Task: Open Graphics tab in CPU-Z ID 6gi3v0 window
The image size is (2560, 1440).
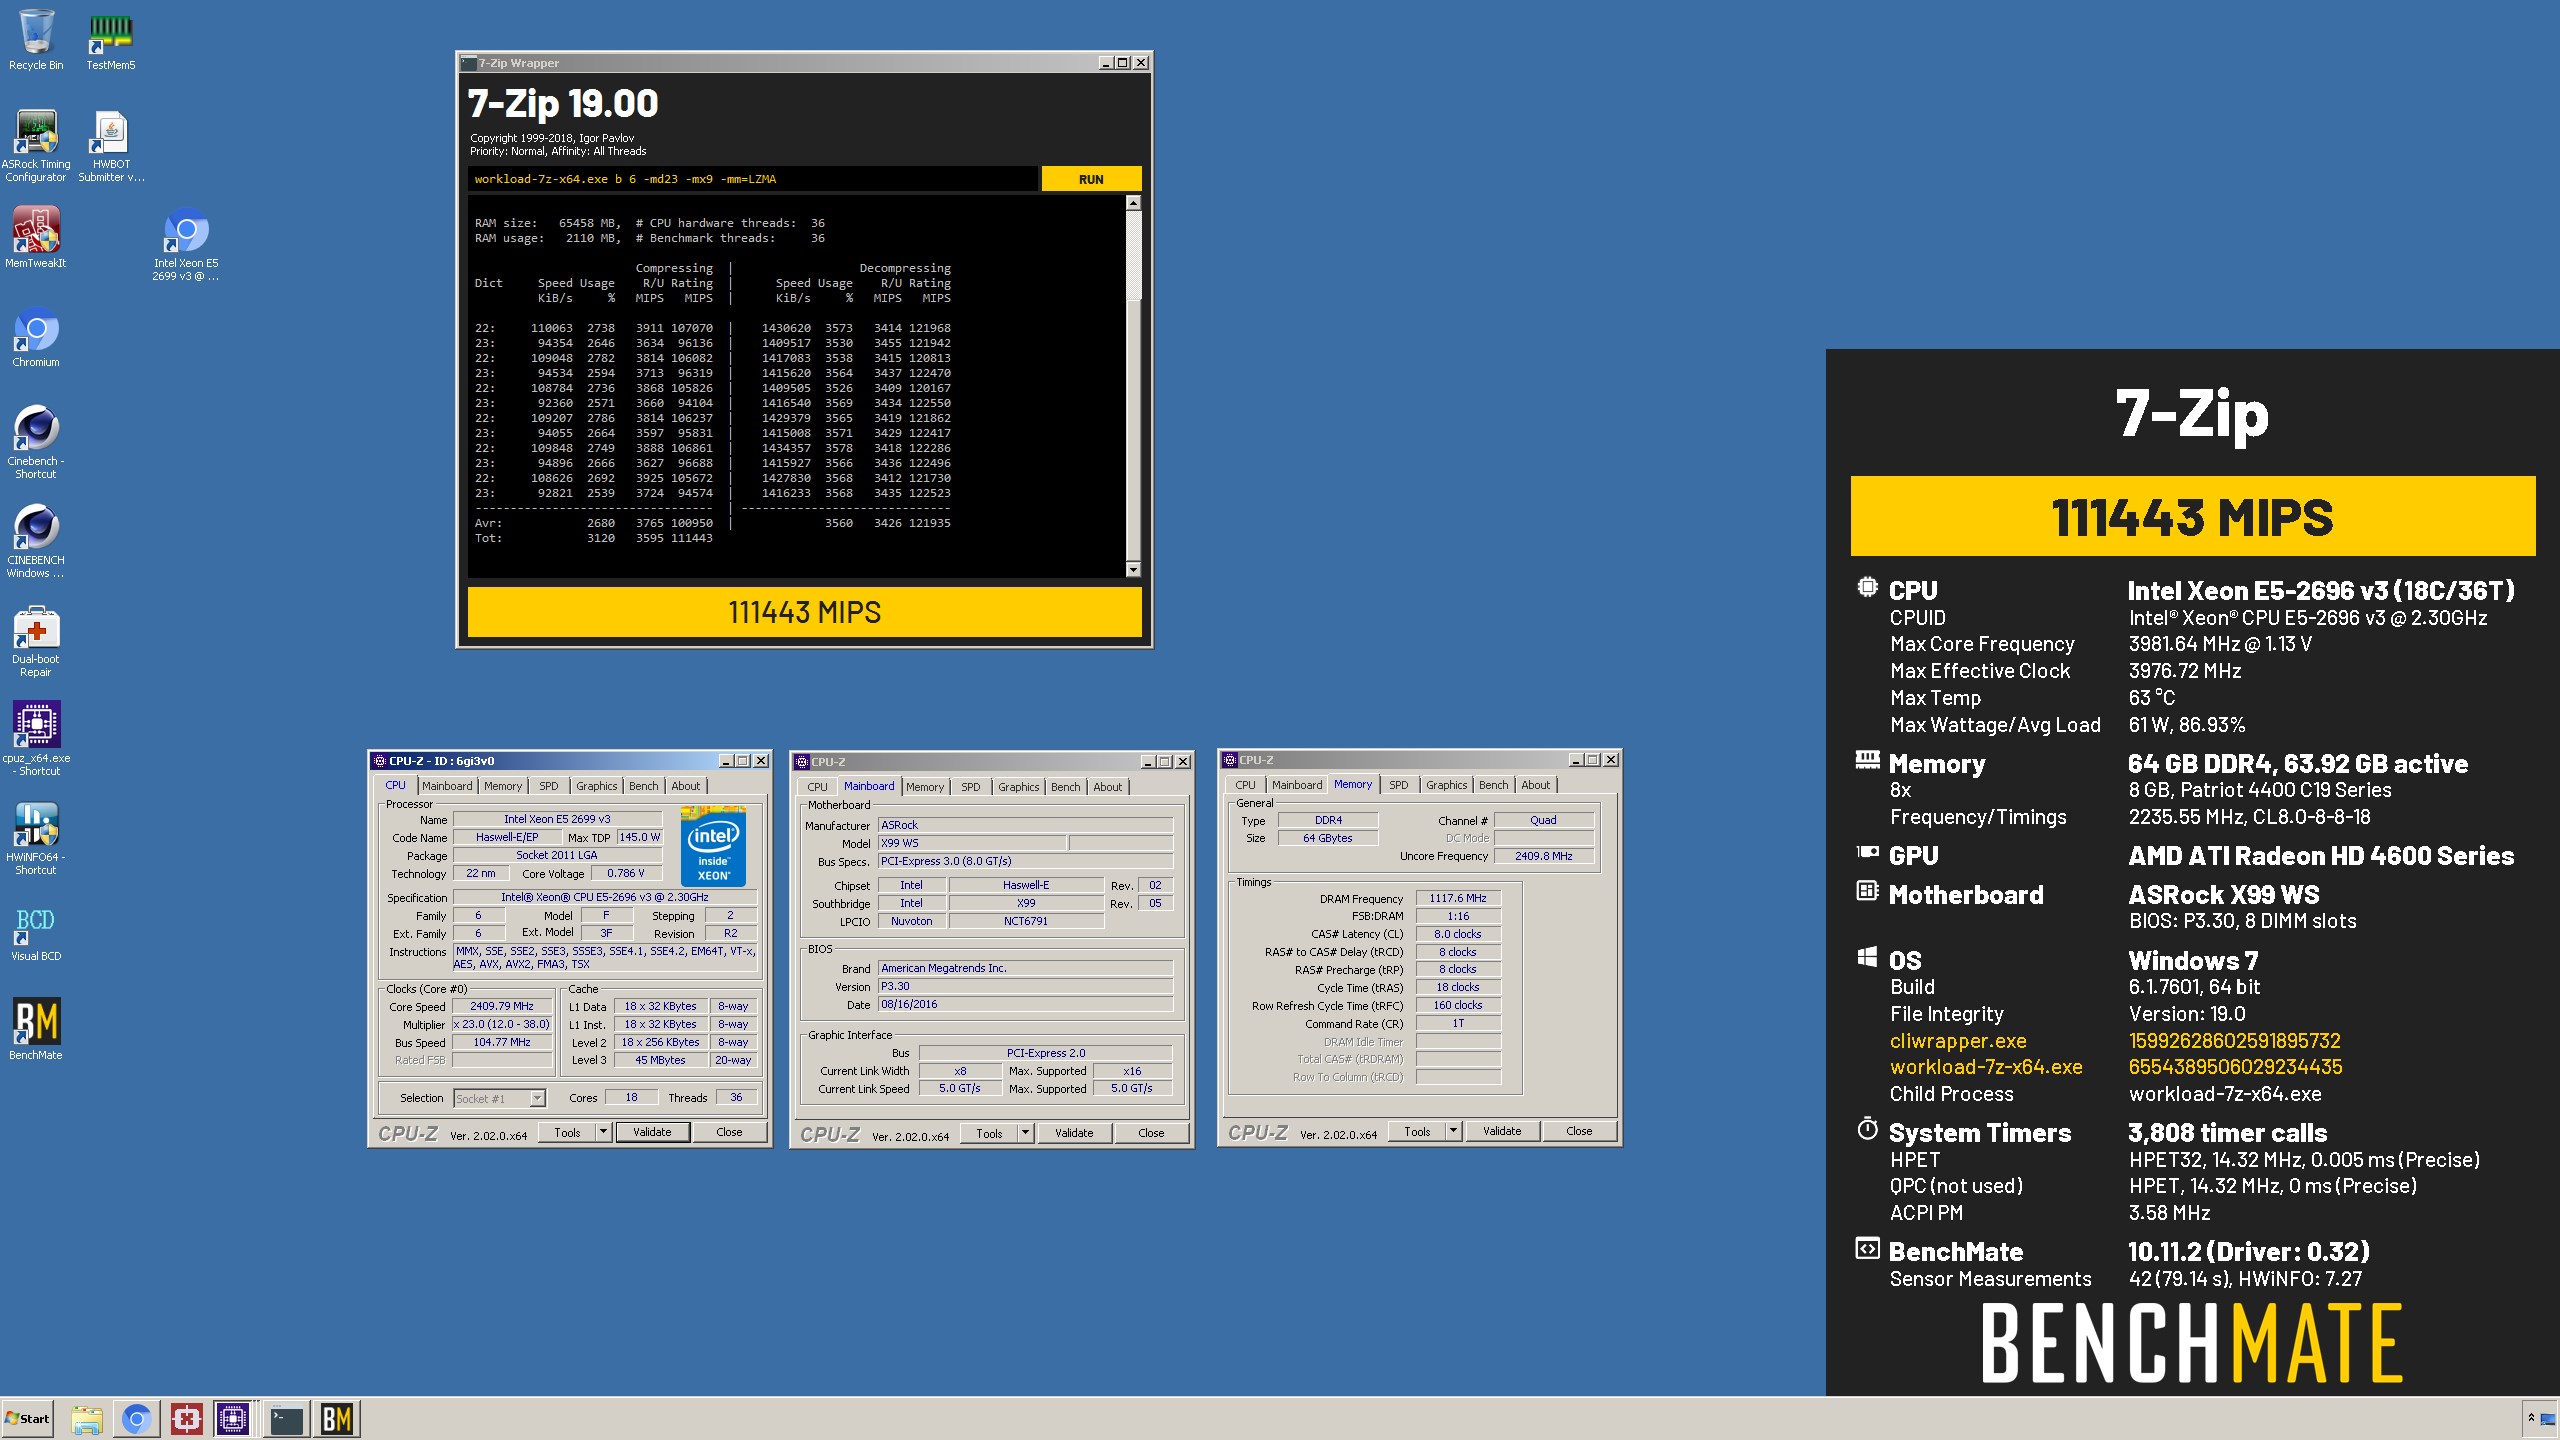Action: click(x=597, y=786)
